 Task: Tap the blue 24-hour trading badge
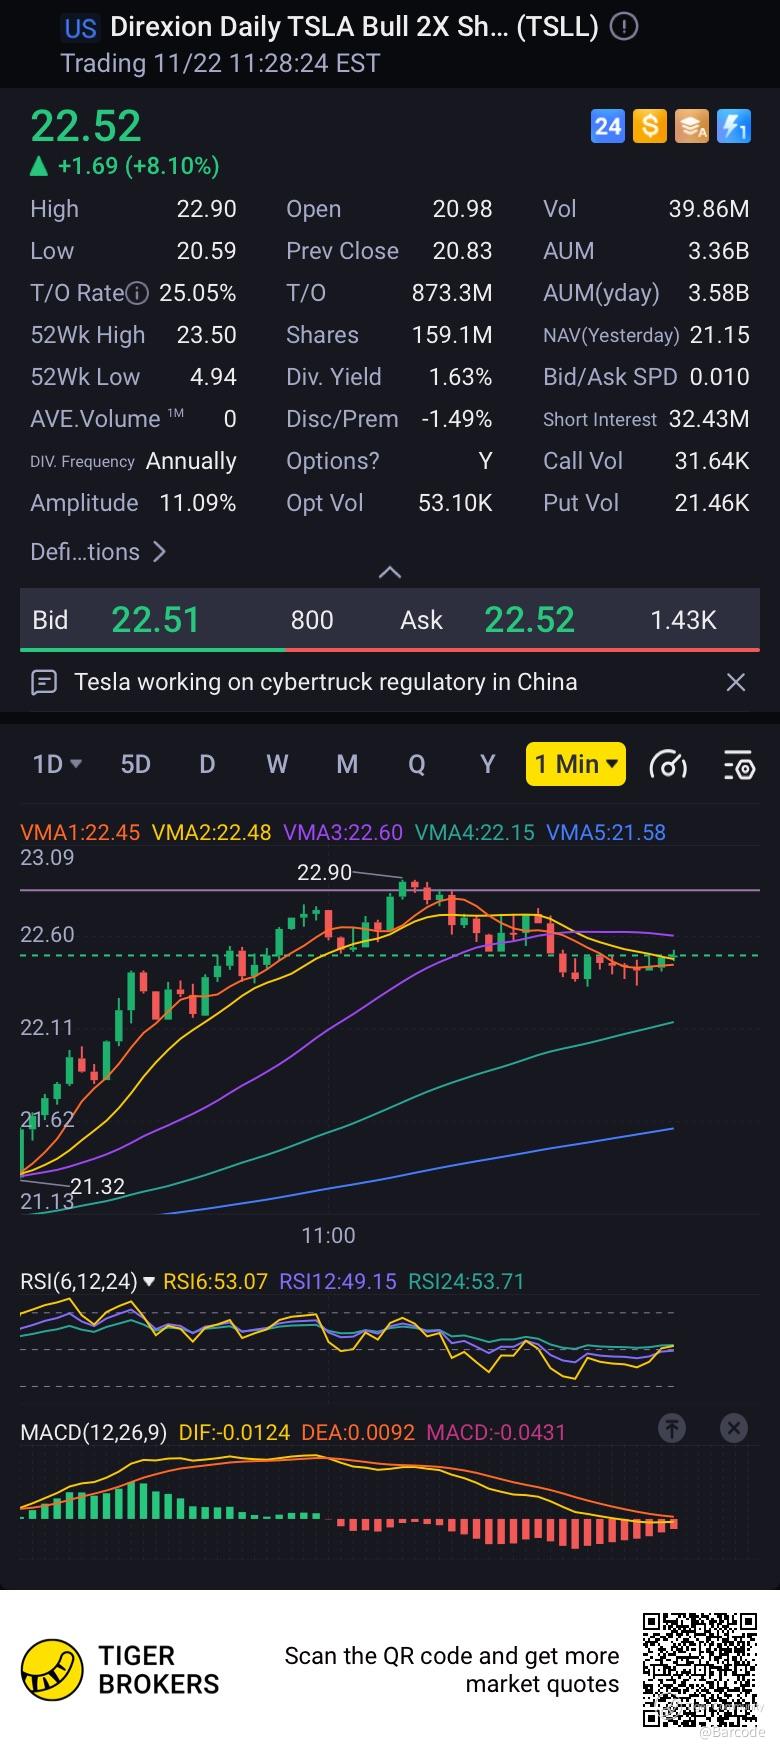tap(608, 126)
